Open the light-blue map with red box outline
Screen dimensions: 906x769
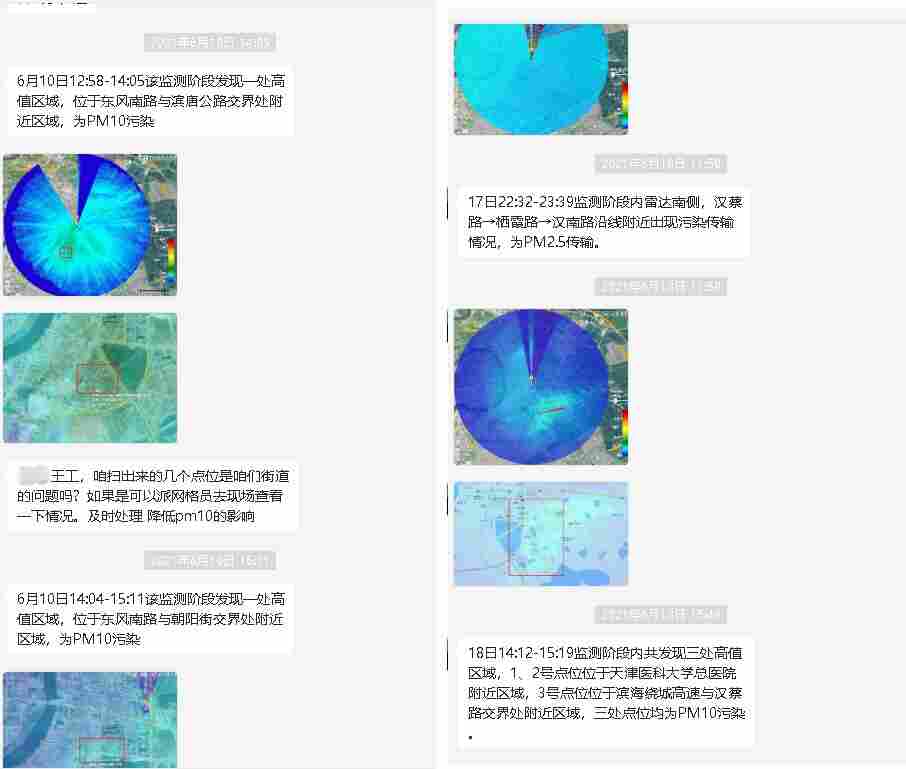click(x=540, y=532)
